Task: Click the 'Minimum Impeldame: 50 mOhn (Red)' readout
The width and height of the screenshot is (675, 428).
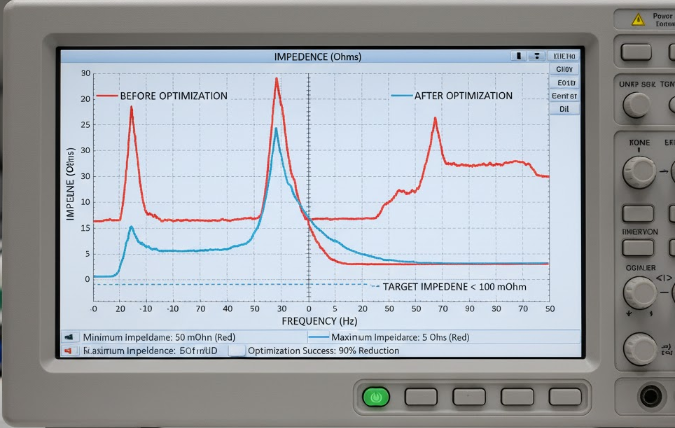Action: (159, 337)
